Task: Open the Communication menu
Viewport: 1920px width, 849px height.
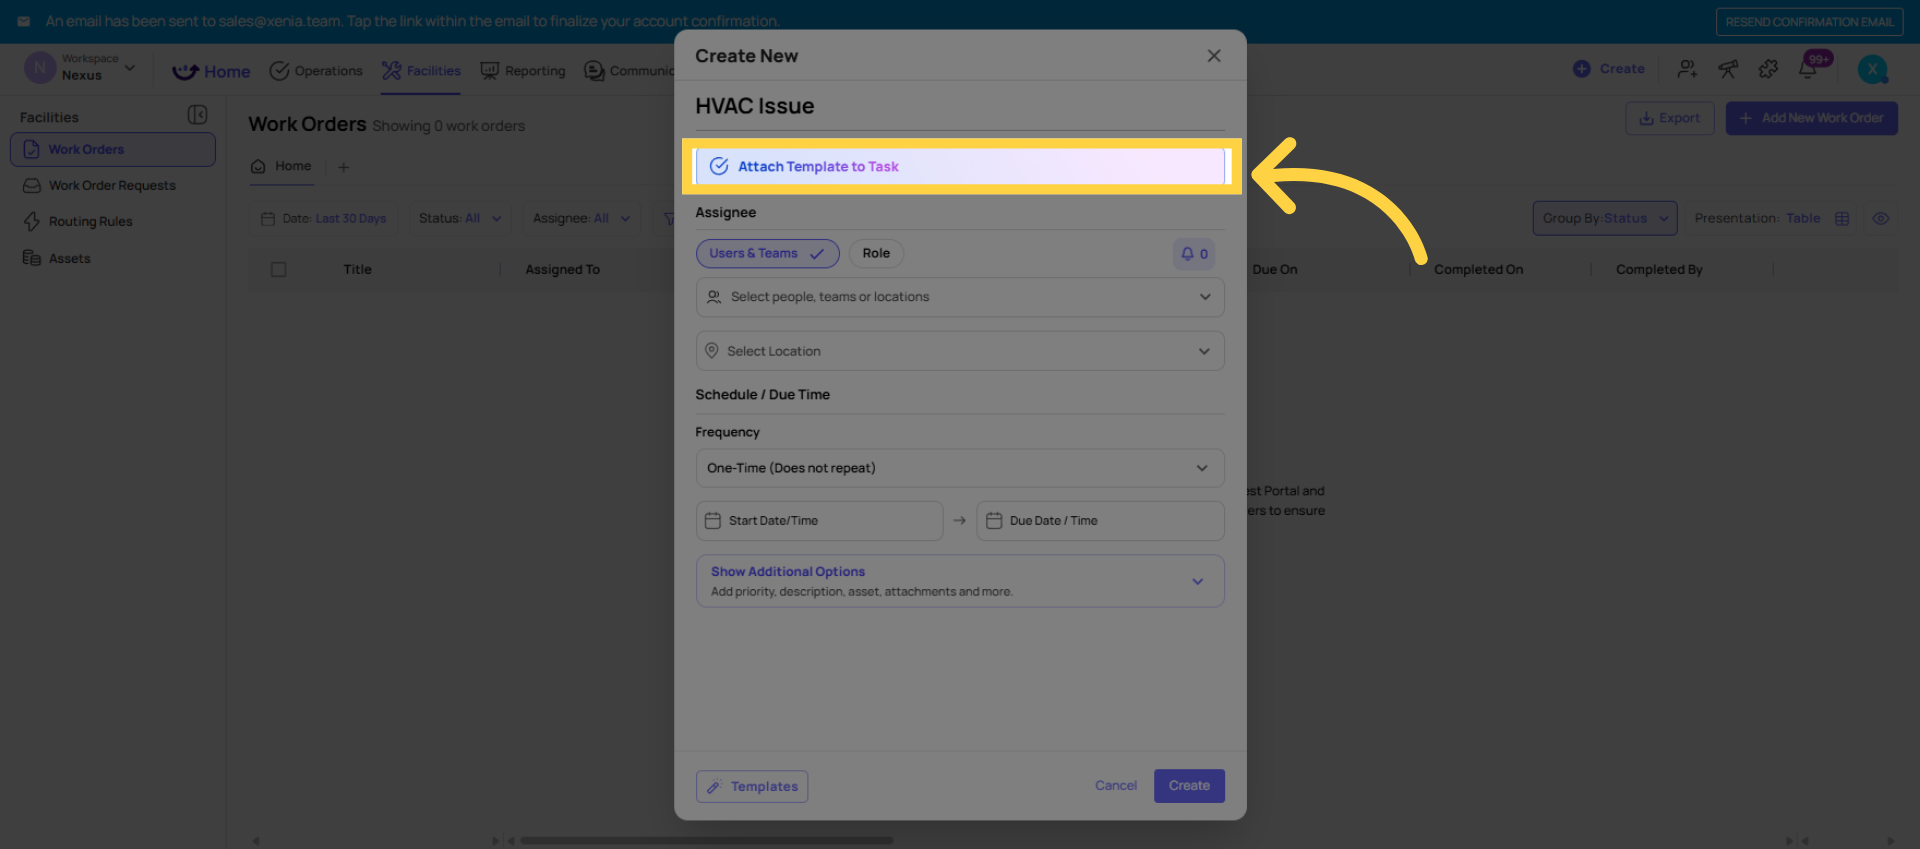Action: tap(629, 71)
